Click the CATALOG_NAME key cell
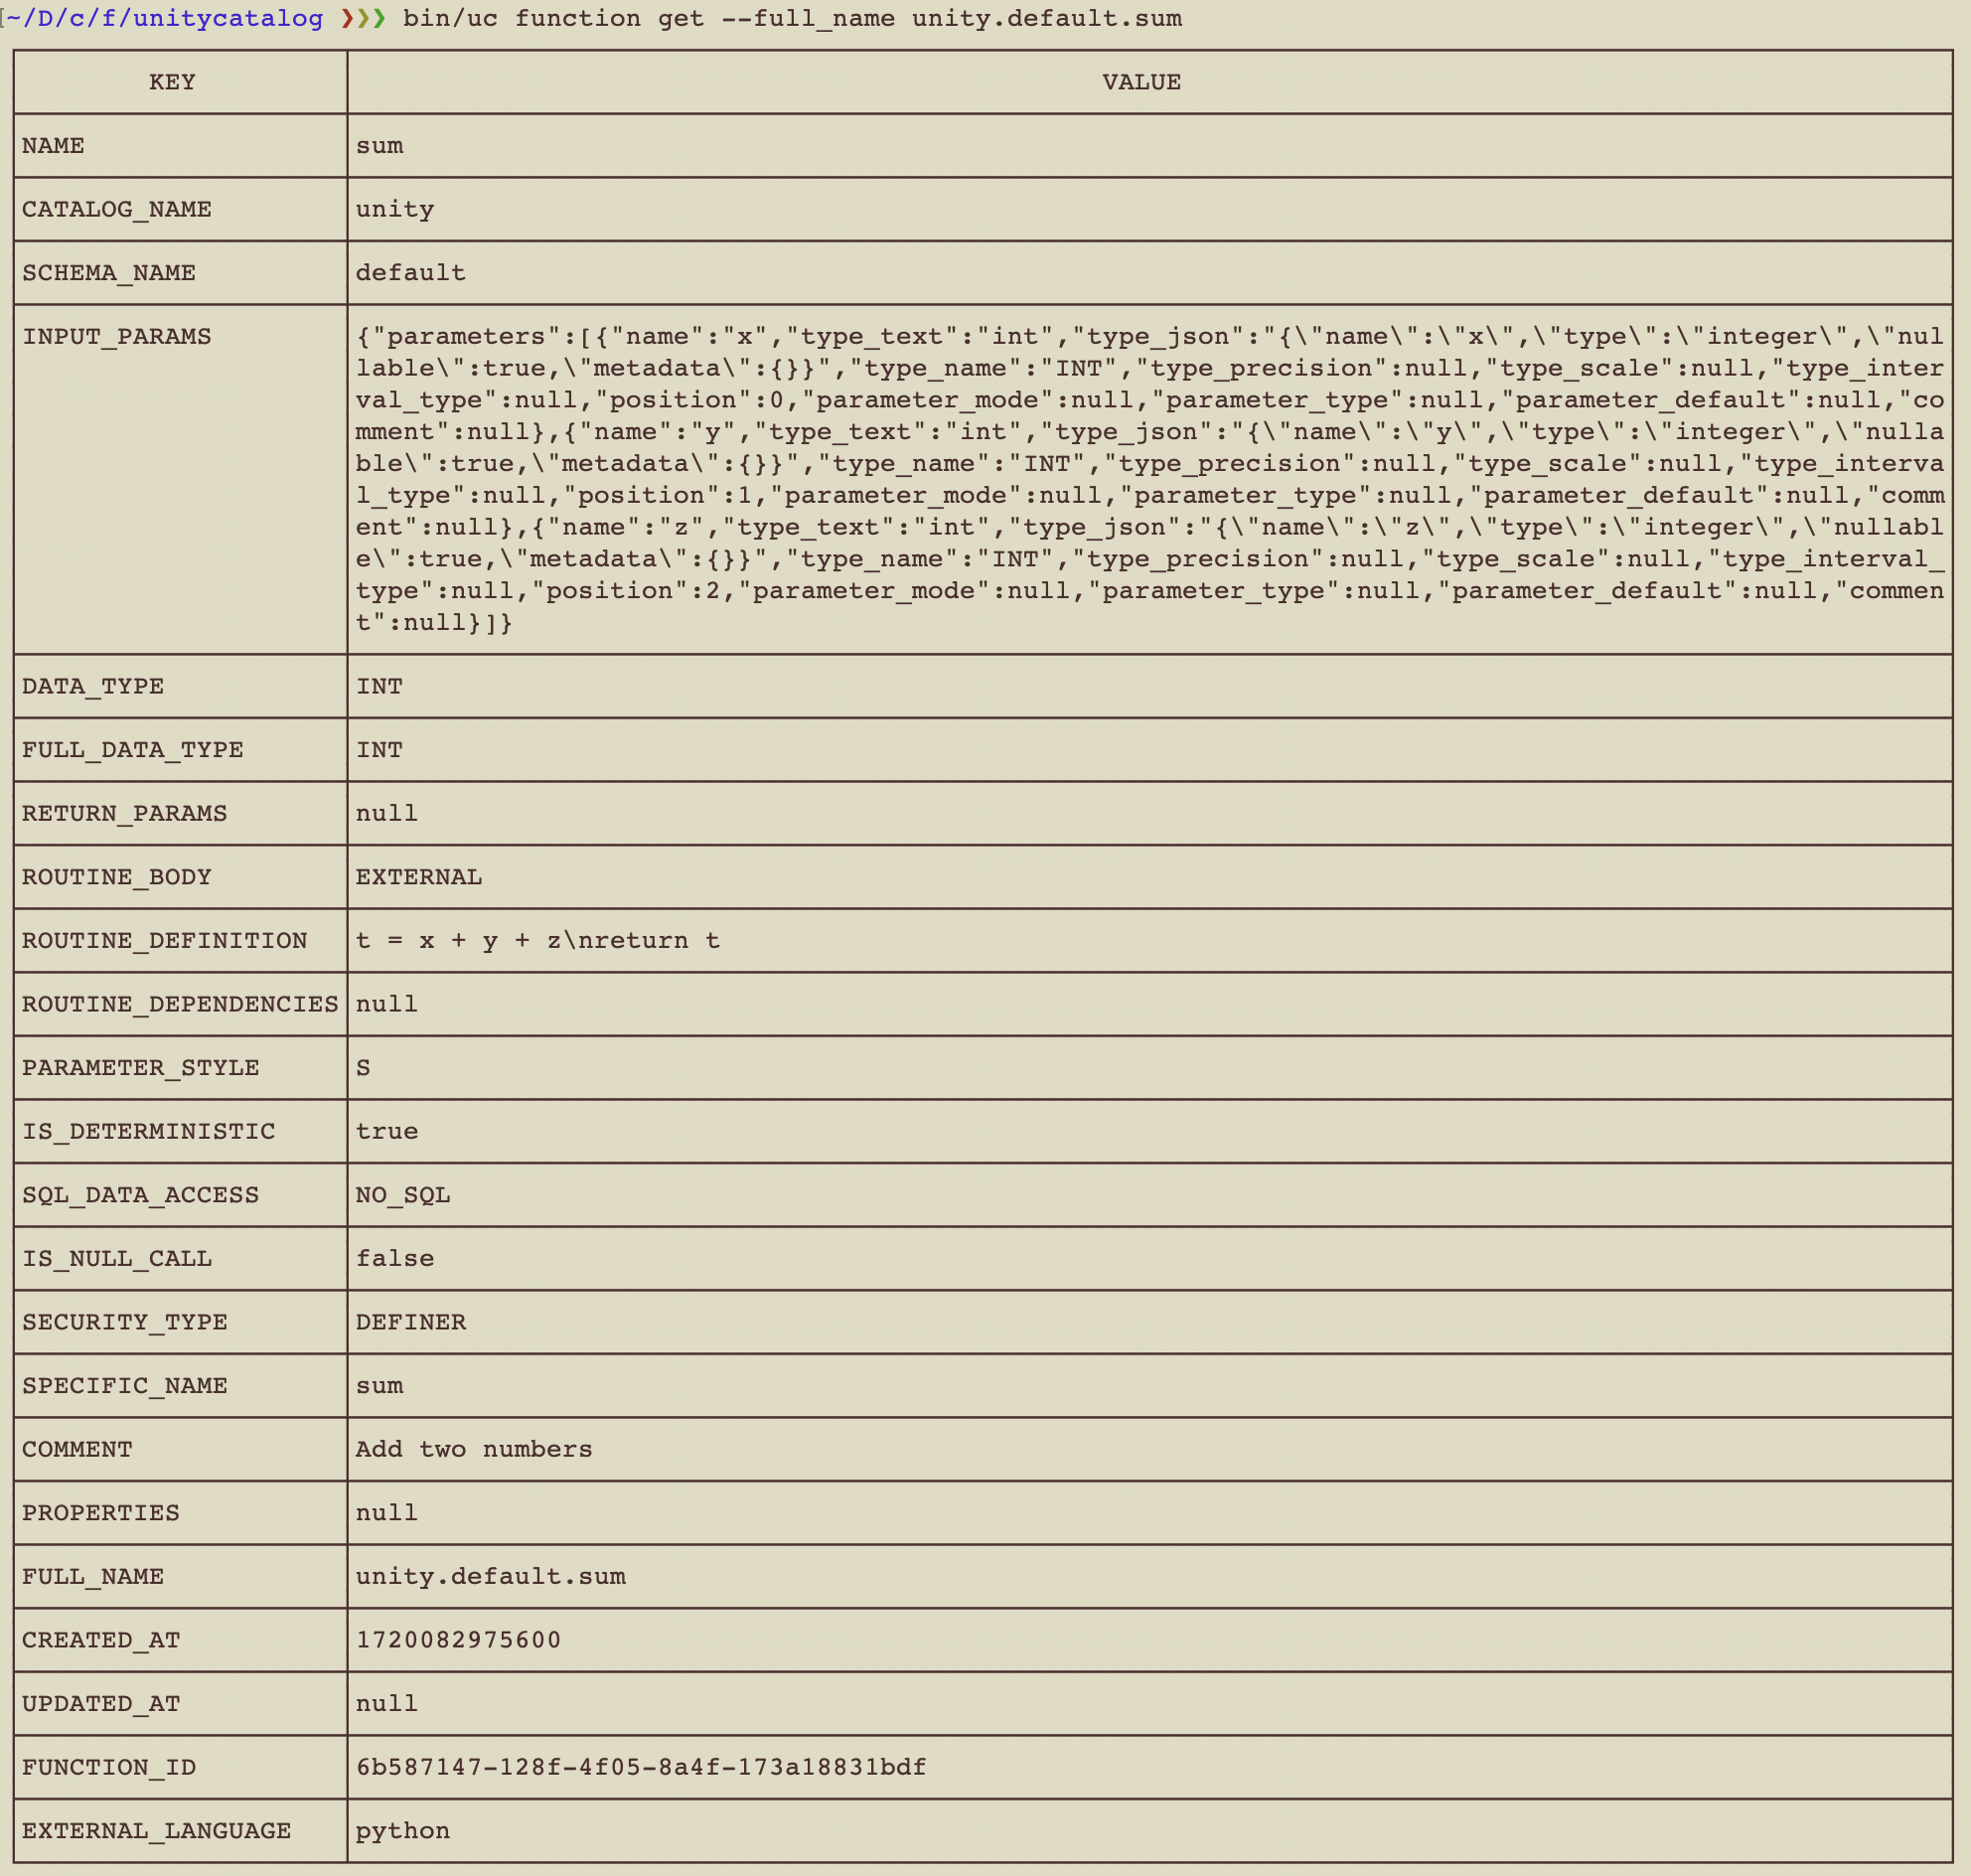 click(x=181, y=209)
